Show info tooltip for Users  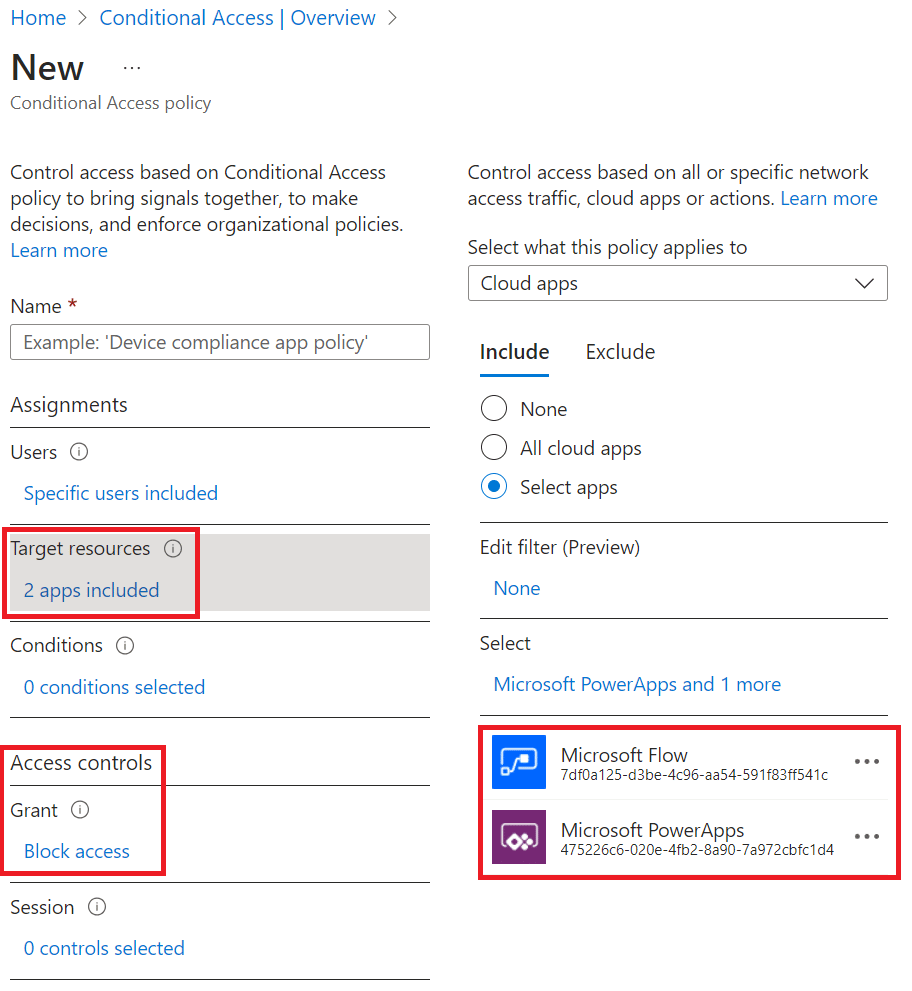coord(79,452)
